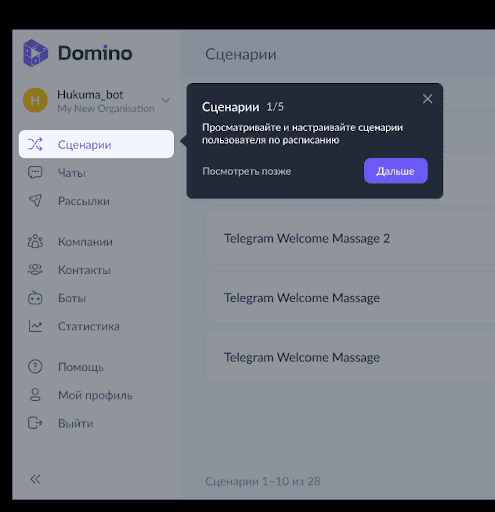Click the yellow H avatar for Hukuma_bot
The image size is (495, 512).
35,100
